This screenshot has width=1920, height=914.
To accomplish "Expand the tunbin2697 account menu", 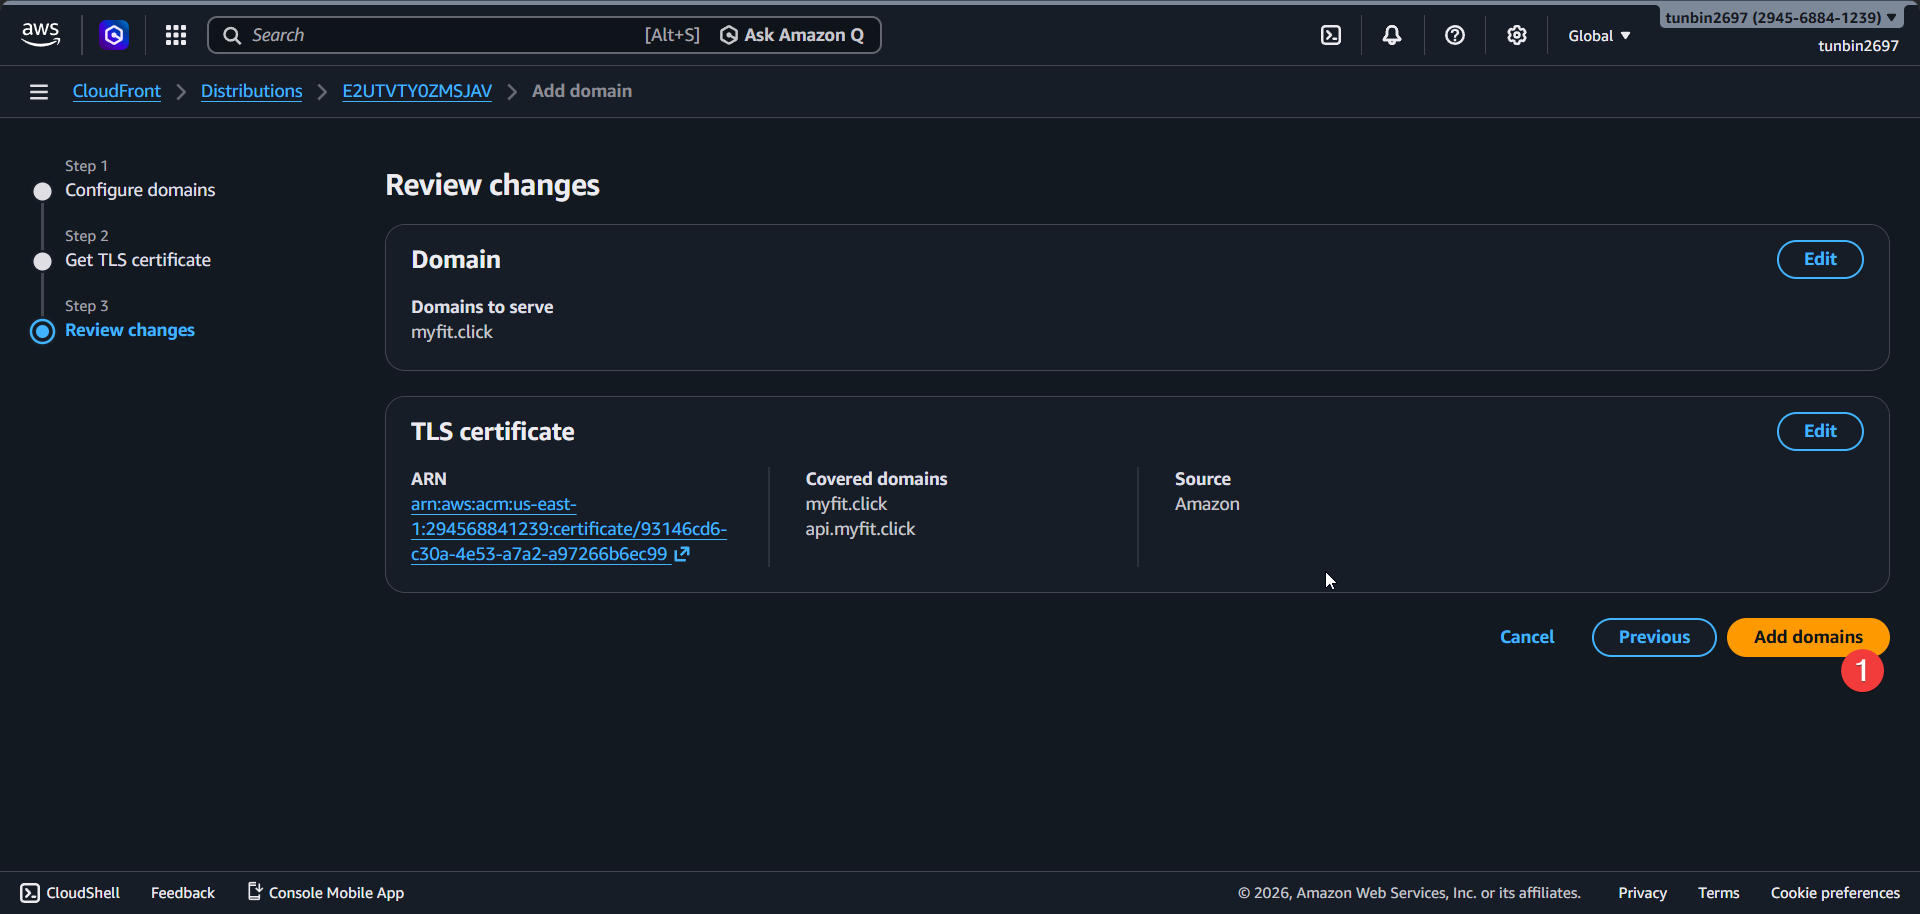I will pos(1780,16).
